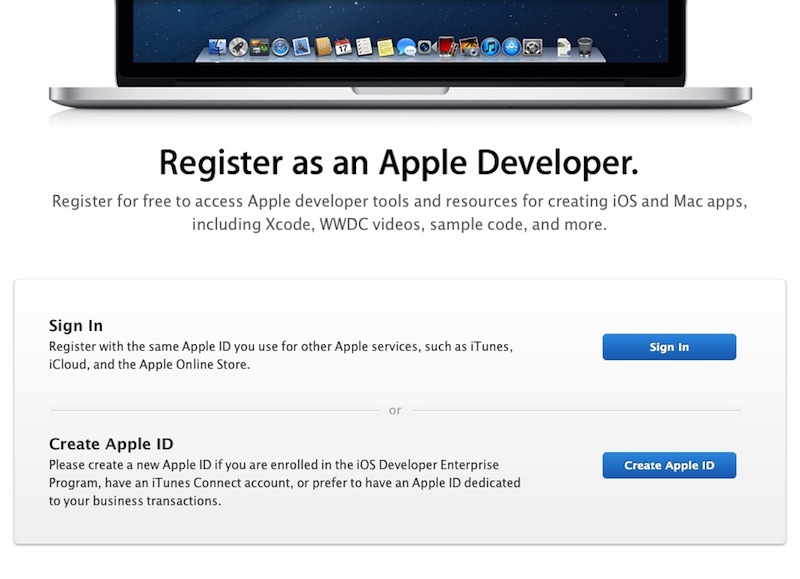This screenshot has height=579, width=800.
Task: Click the blue Sign In button
Action: tap(669, 347)
